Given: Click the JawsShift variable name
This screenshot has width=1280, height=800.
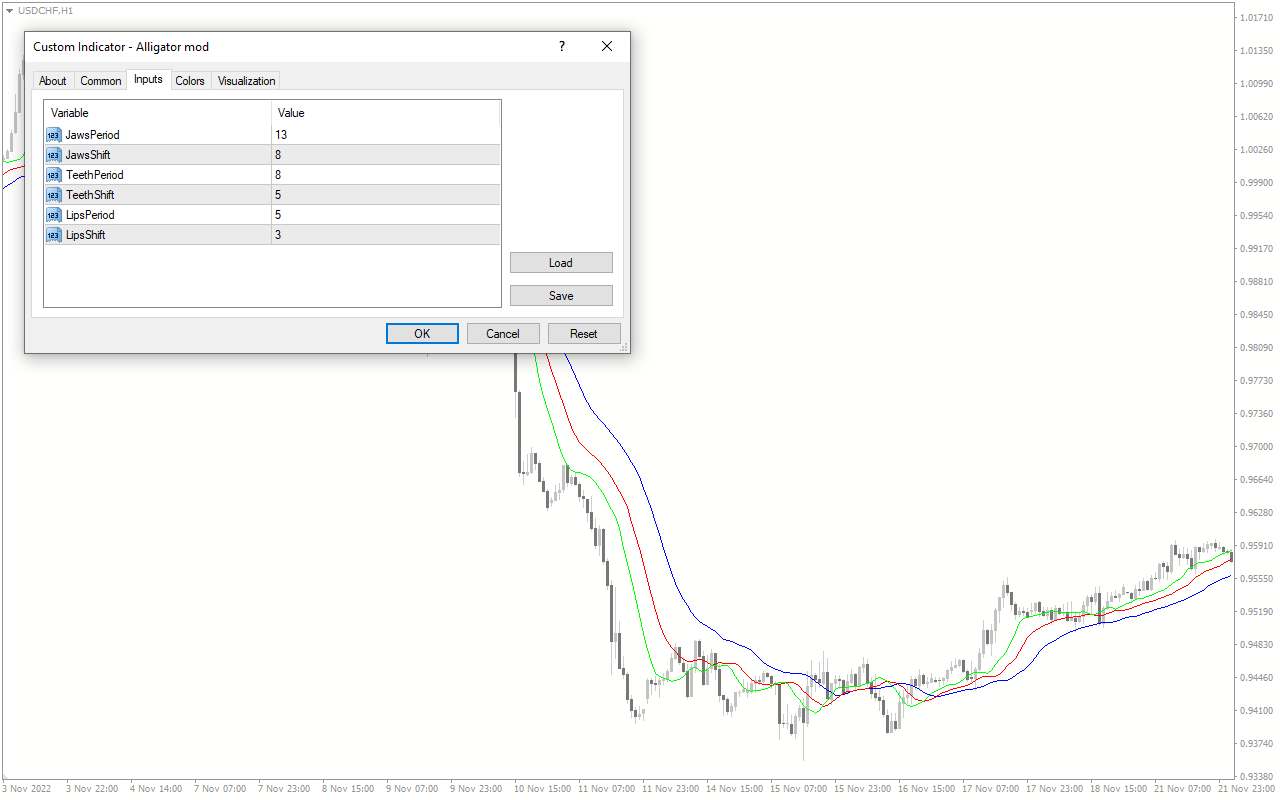Looking at the screenshot, I should pos(88,155).
